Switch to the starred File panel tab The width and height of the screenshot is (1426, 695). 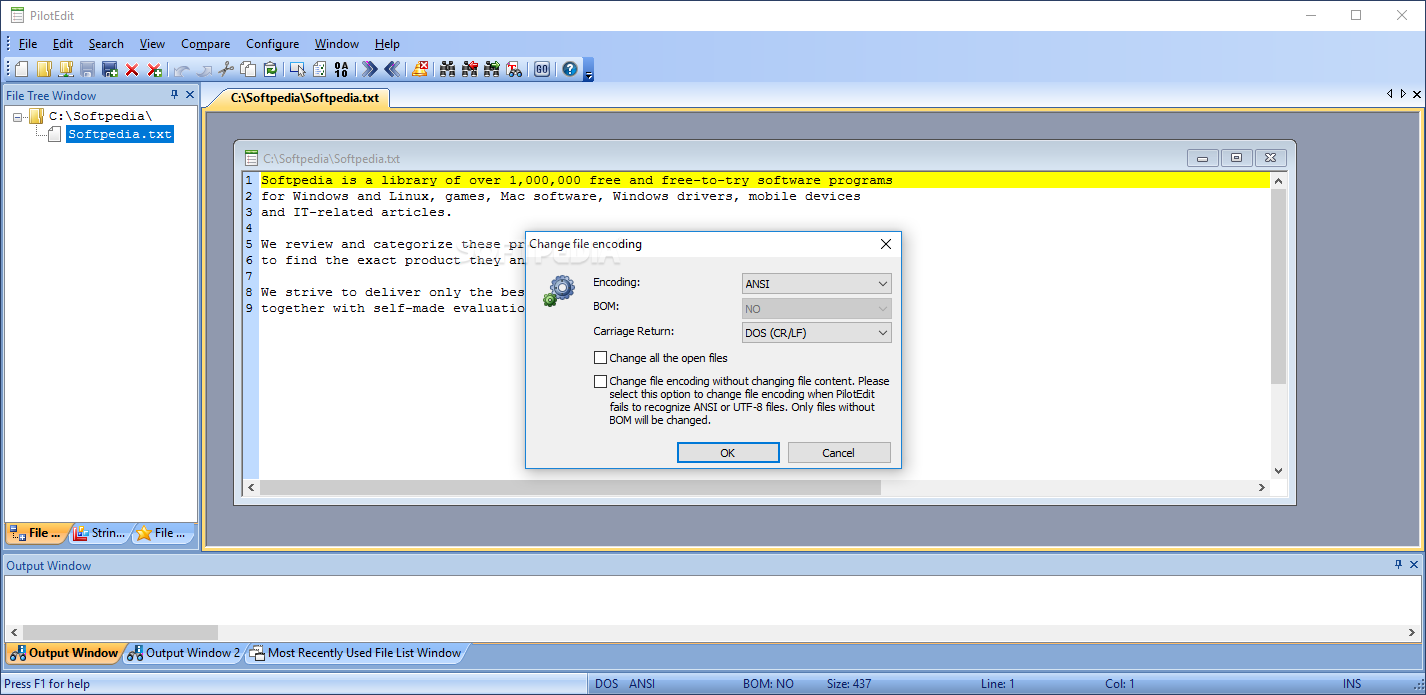(x=162, y=533)
